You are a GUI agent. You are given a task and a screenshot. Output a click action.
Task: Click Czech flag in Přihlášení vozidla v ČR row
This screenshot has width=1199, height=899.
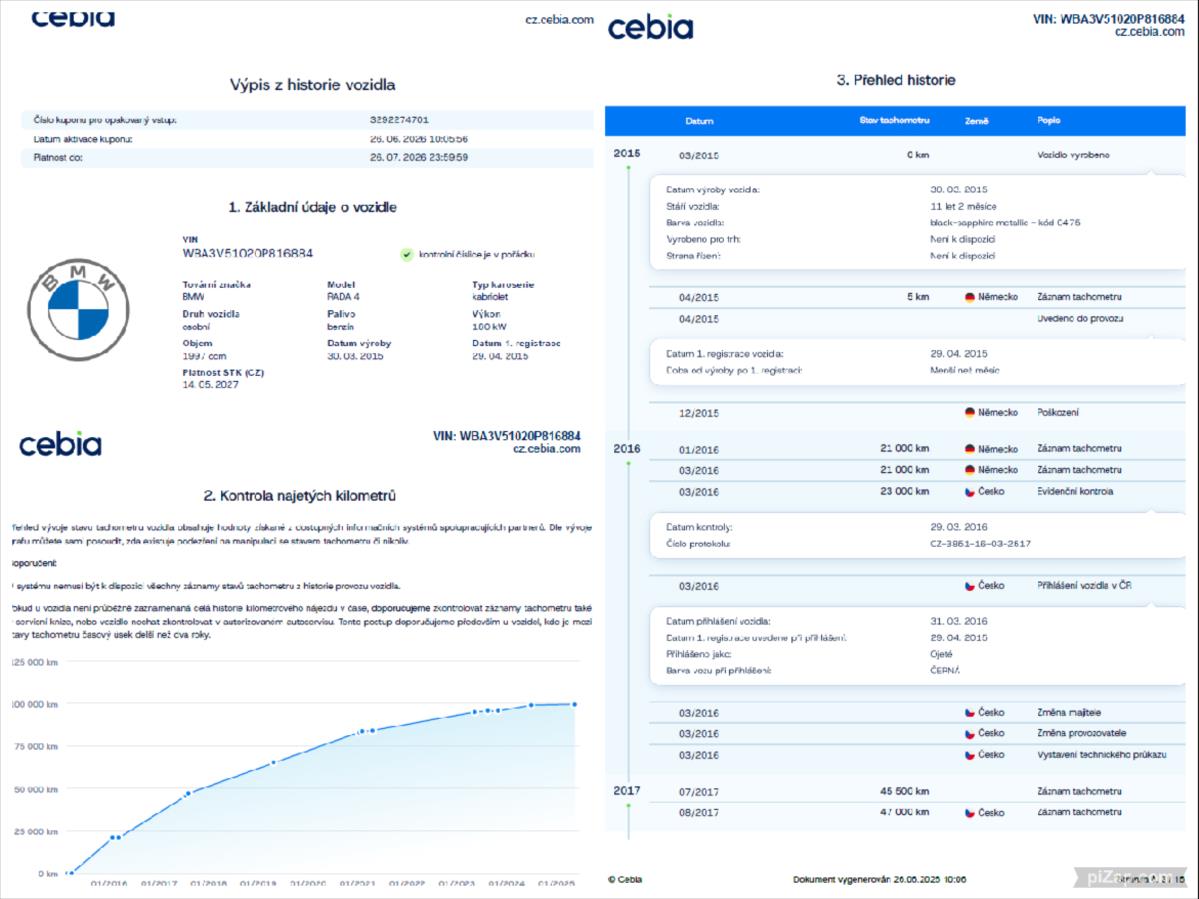pos(970,586)
